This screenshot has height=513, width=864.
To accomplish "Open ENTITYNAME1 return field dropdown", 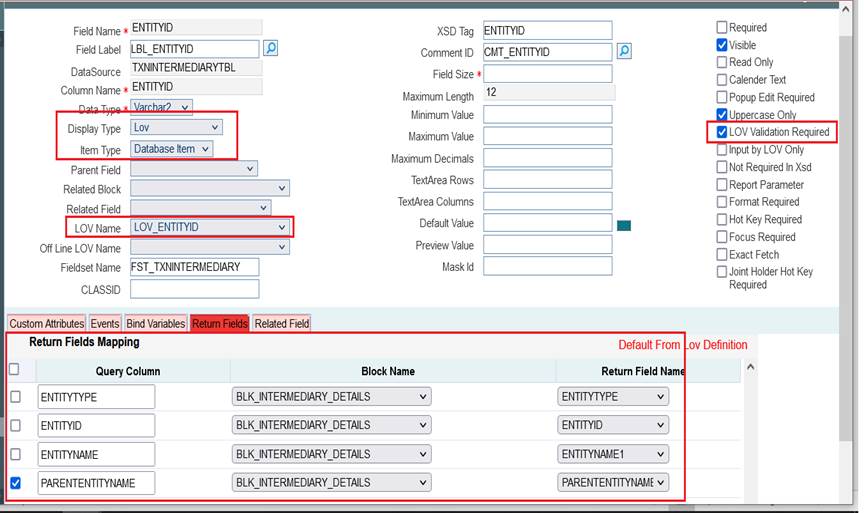I will click(x=613, y=454).
